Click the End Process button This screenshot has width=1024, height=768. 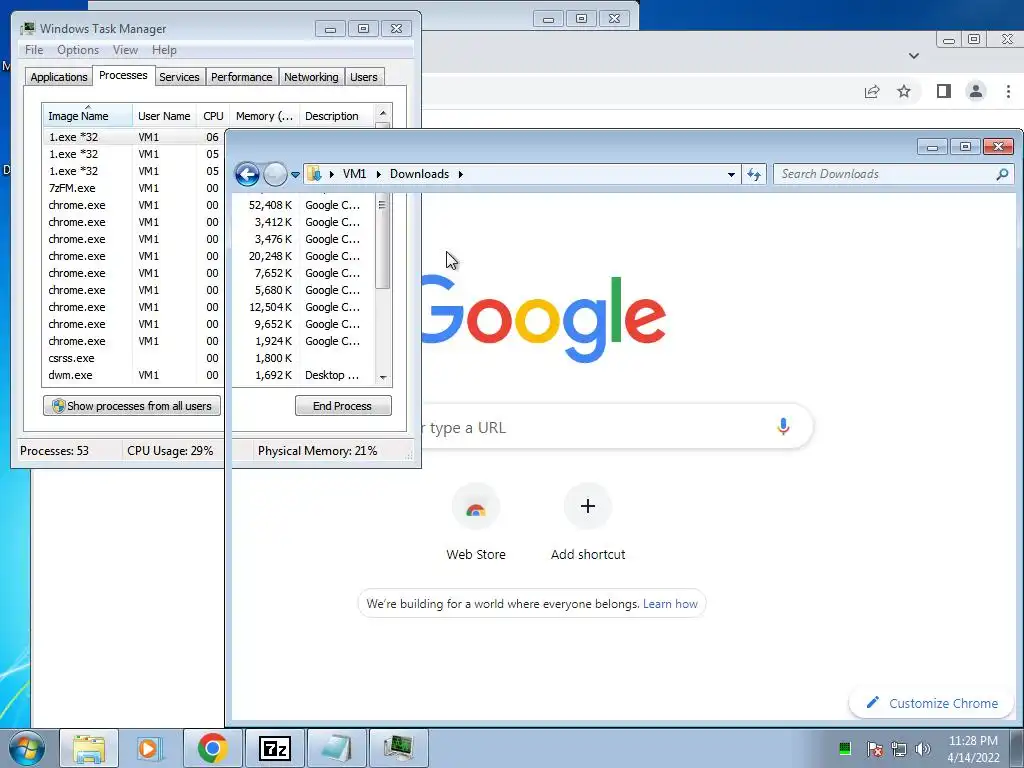pyautogui.click(x=343, y=406)
